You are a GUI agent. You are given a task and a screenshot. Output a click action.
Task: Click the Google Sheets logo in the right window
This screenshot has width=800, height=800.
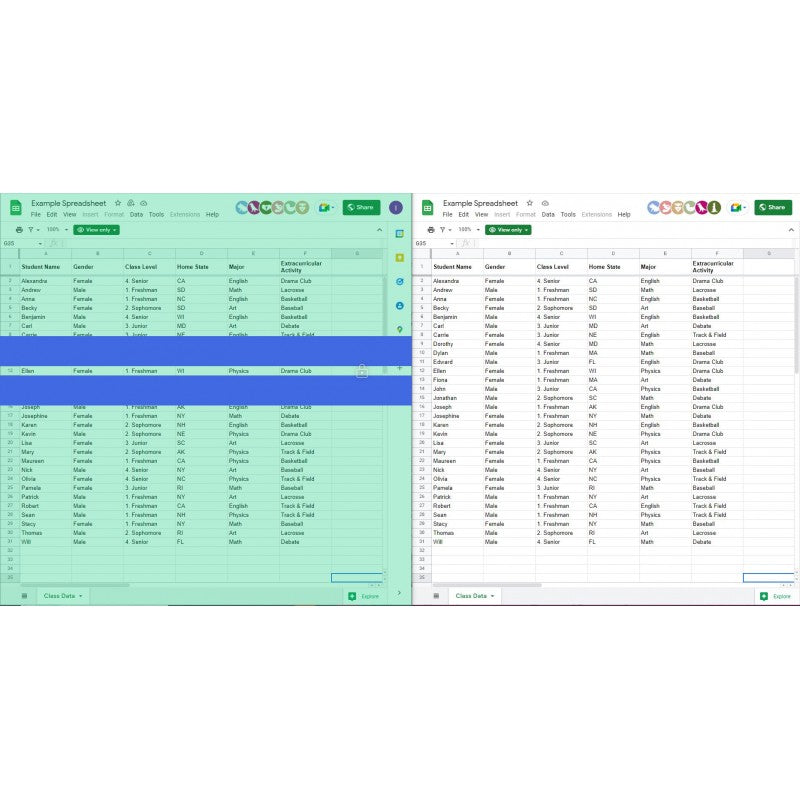(427, 208)
